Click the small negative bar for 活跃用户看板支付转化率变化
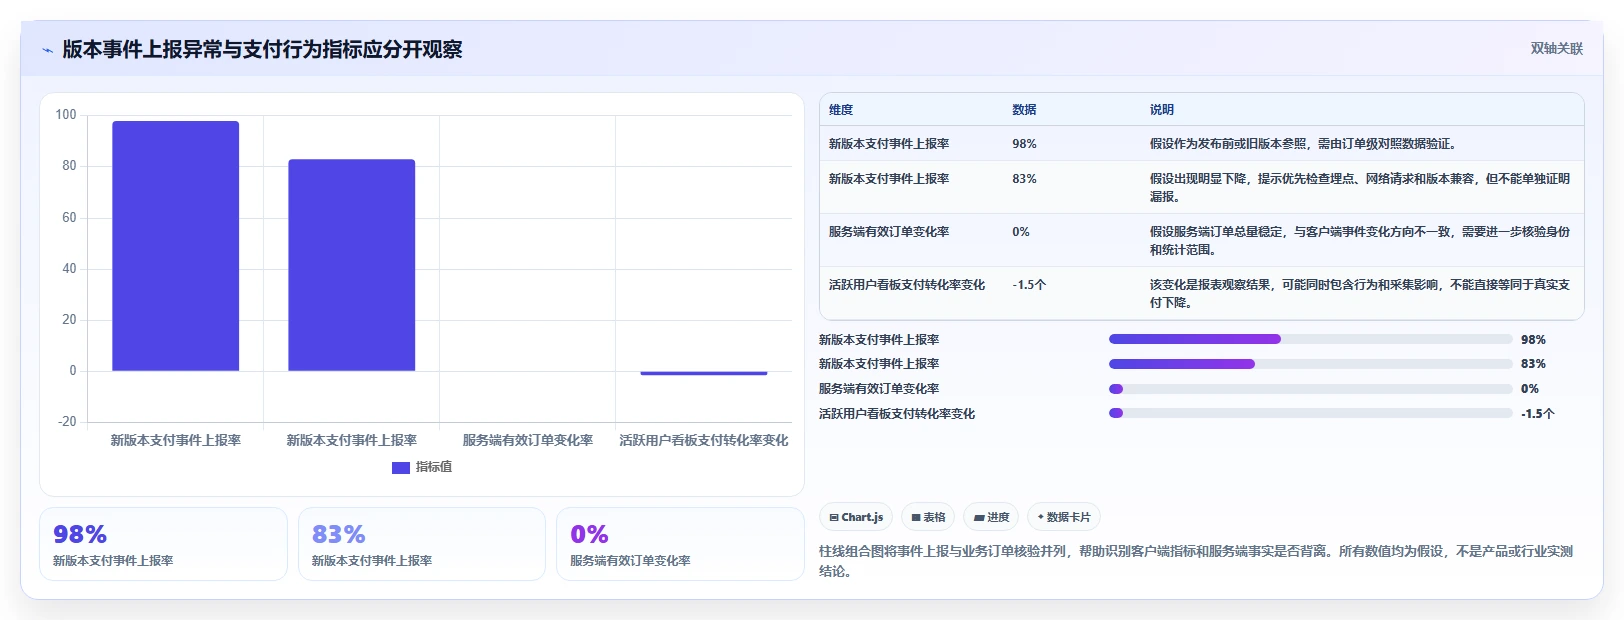This screenshot has width=1624, height=620. 704,373
